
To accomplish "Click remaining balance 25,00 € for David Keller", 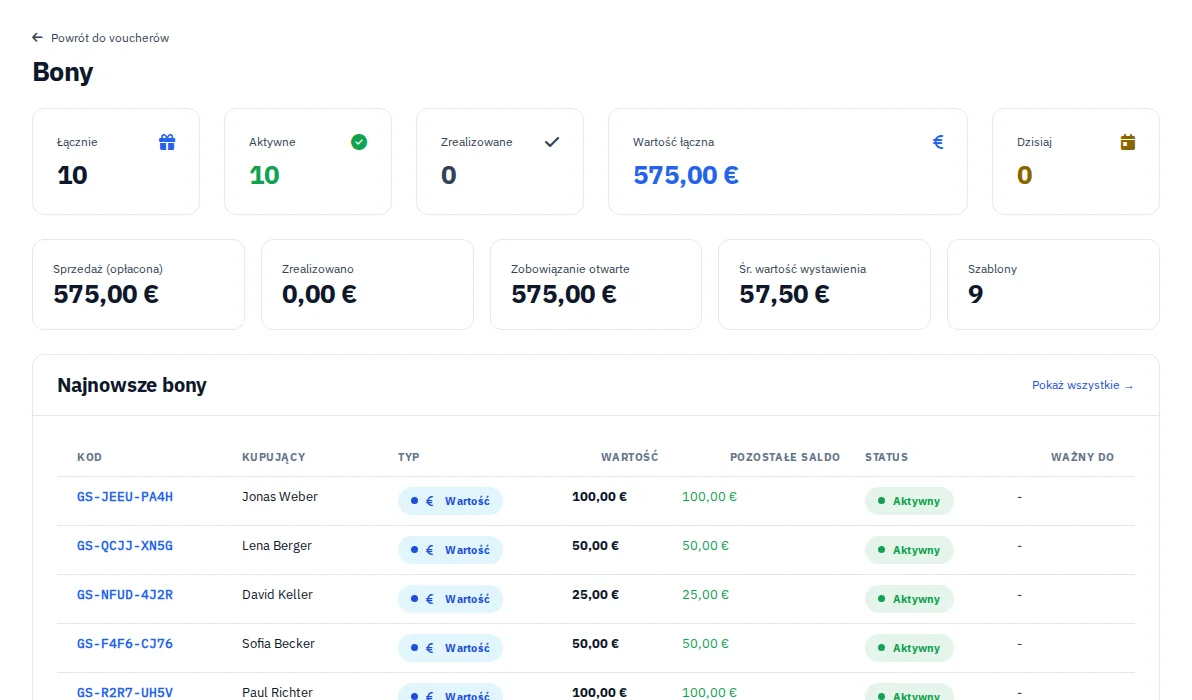I will tap(705, 595).
